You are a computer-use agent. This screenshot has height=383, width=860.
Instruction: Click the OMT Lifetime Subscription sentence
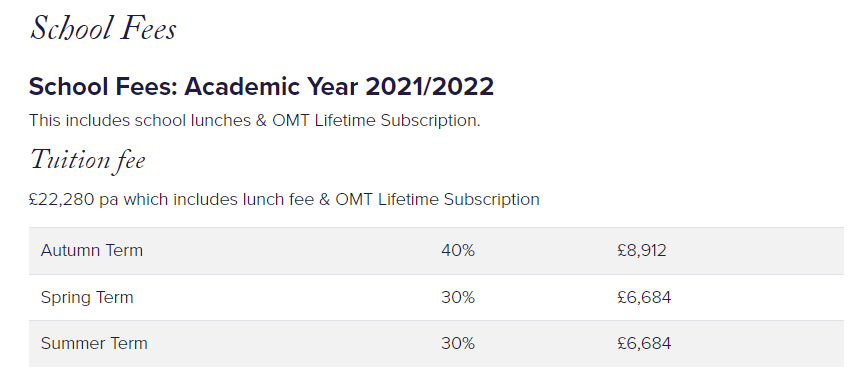pos(254,120)
